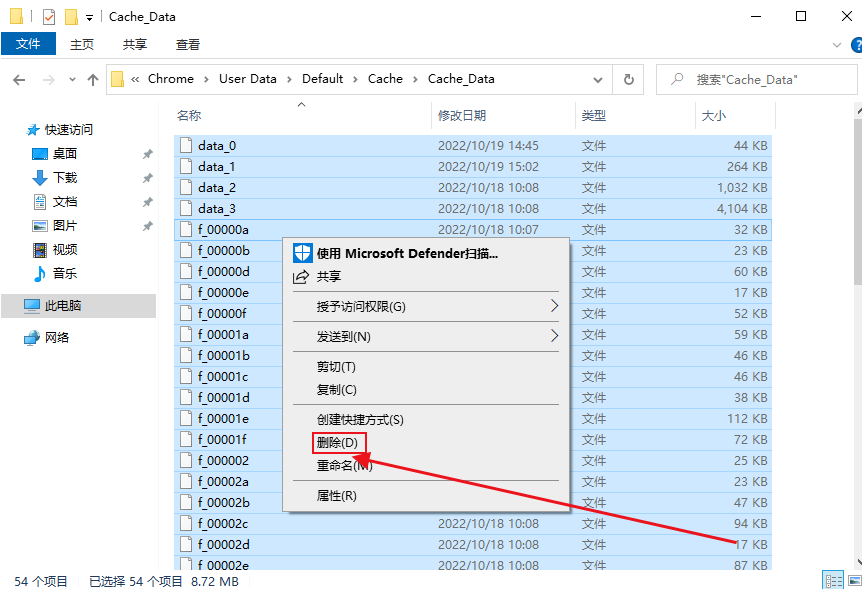Open 图片 in the navigation pane
Screen dimensions: 862x590
pos(64,225)
